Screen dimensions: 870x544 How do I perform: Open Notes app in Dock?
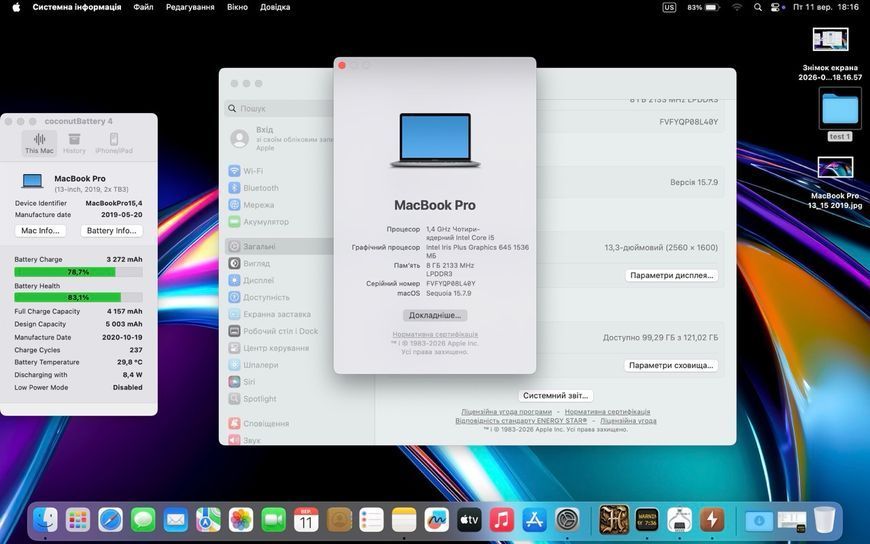[404, 520]
